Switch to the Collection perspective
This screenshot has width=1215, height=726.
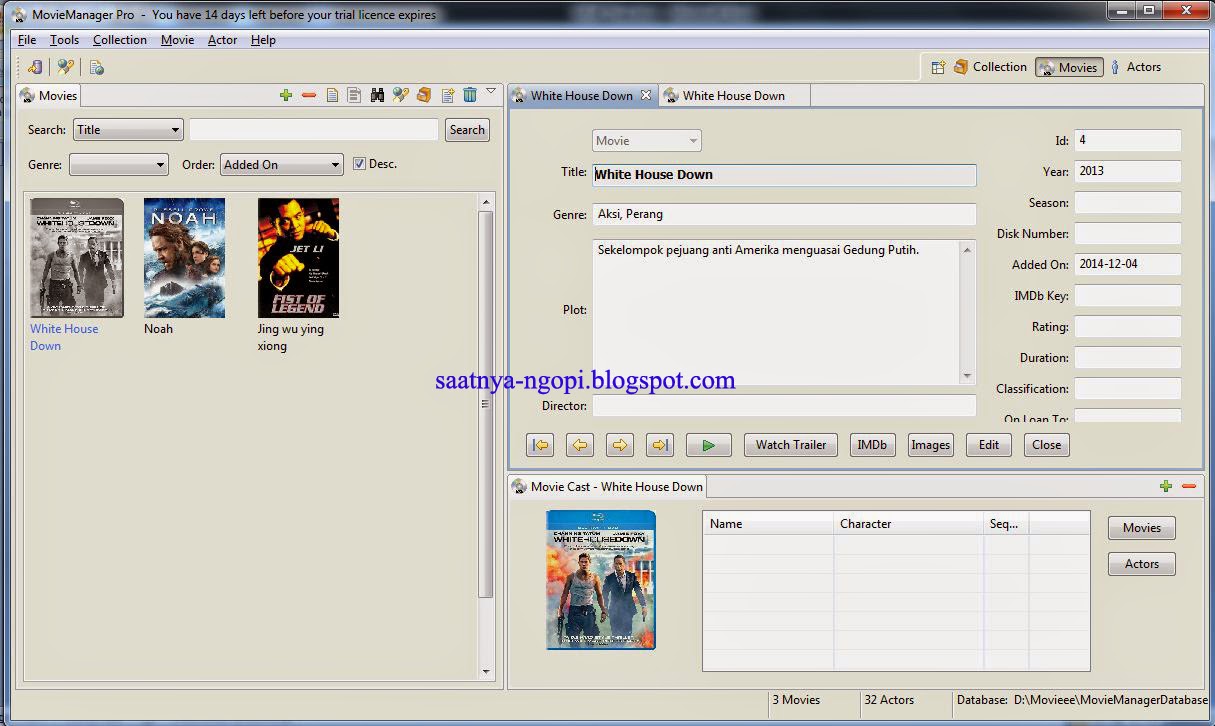click(x=990, y=67)
